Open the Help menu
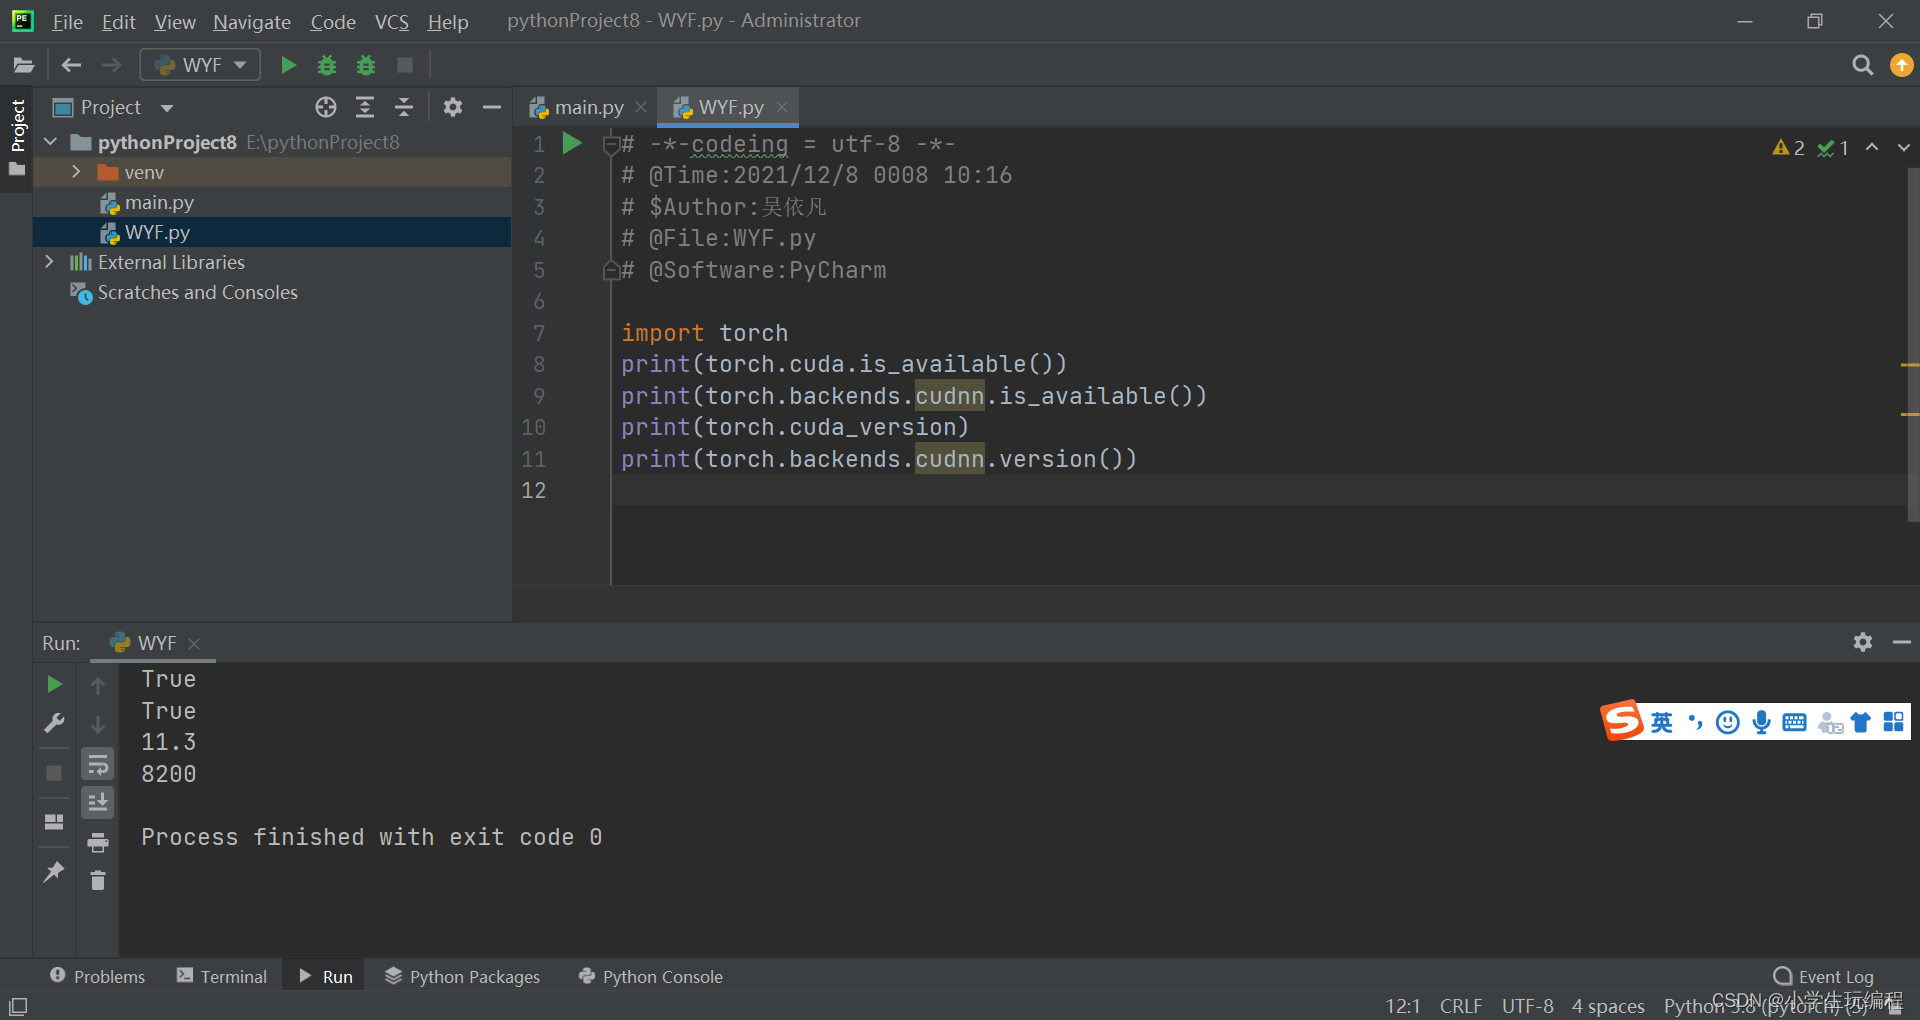1920x1020 pixels. tap(447, 21)
